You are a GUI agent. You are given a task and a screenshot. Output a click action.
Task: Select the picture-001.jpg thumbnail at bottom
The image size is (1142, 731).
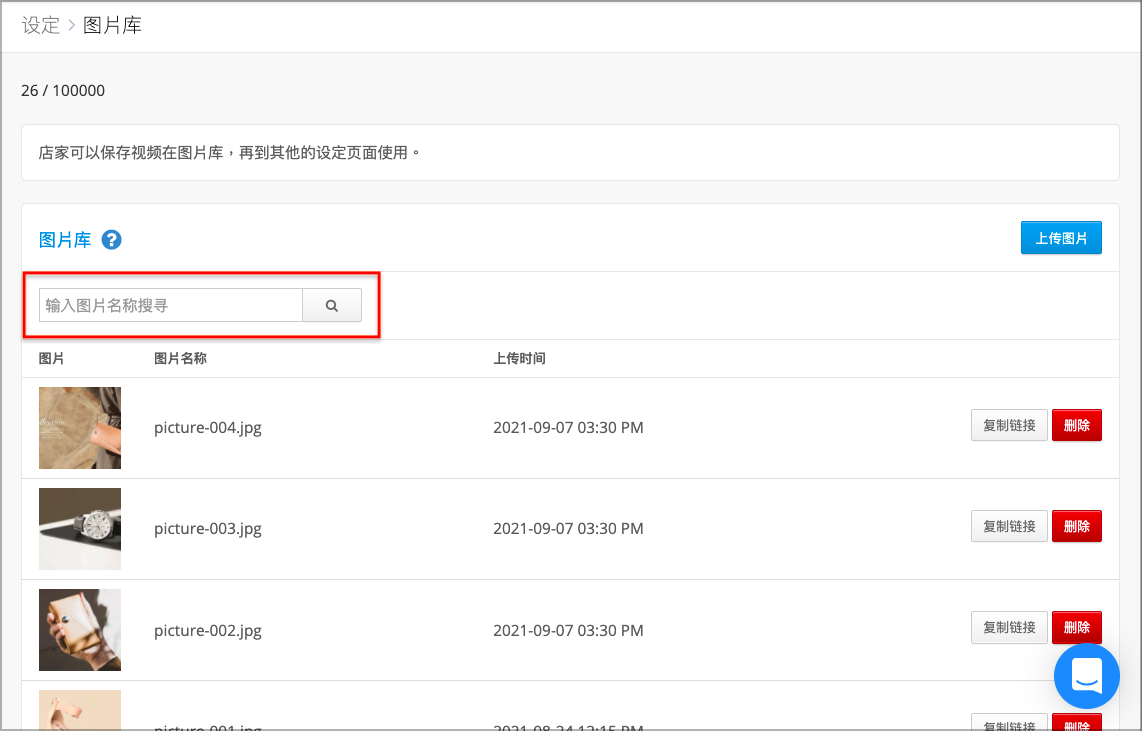80,710
